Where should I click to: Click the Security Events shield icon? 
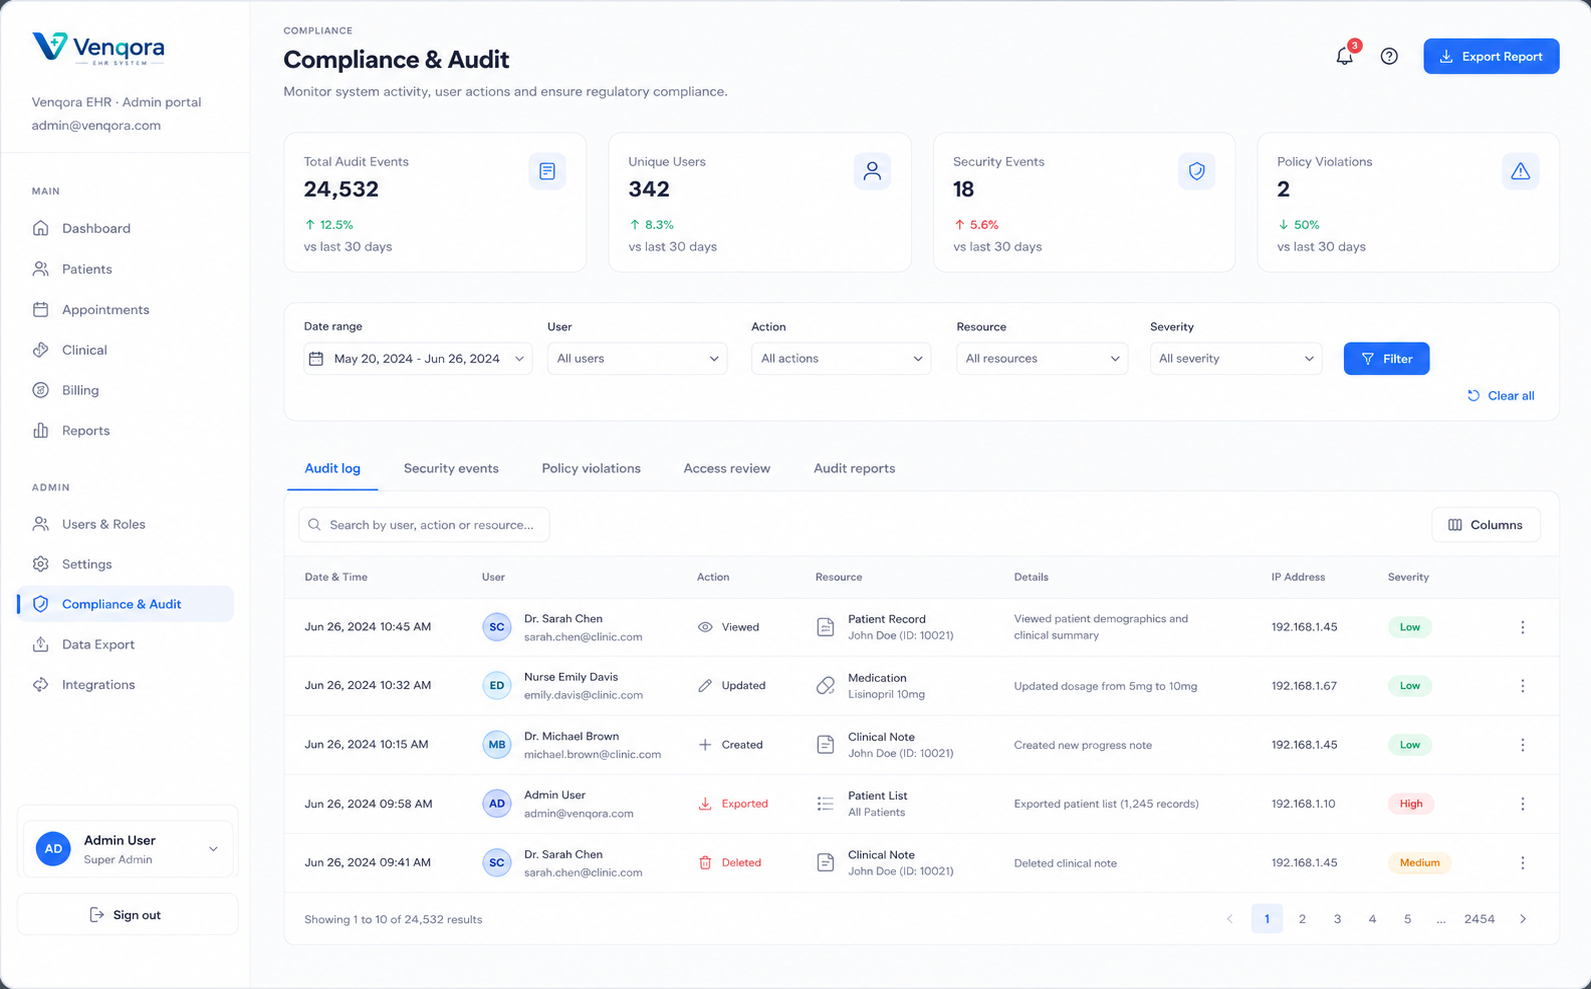coord(1196,171)
